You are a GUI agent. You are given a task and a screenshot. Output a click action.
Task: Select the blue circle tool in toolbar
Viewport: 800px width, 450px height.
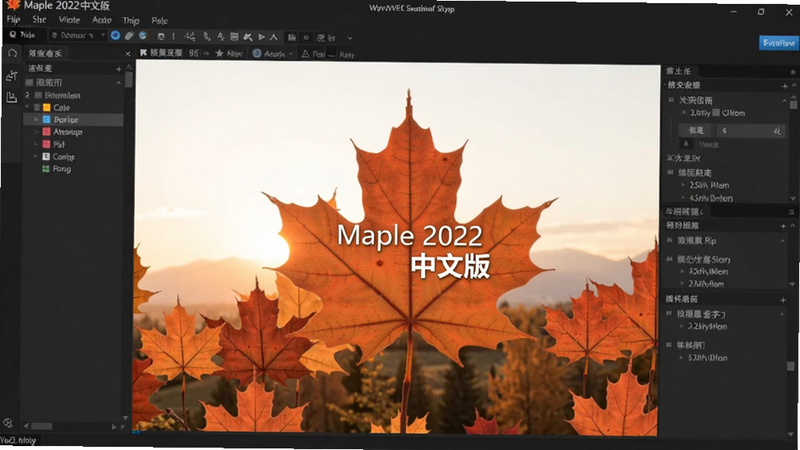(115, 35)
